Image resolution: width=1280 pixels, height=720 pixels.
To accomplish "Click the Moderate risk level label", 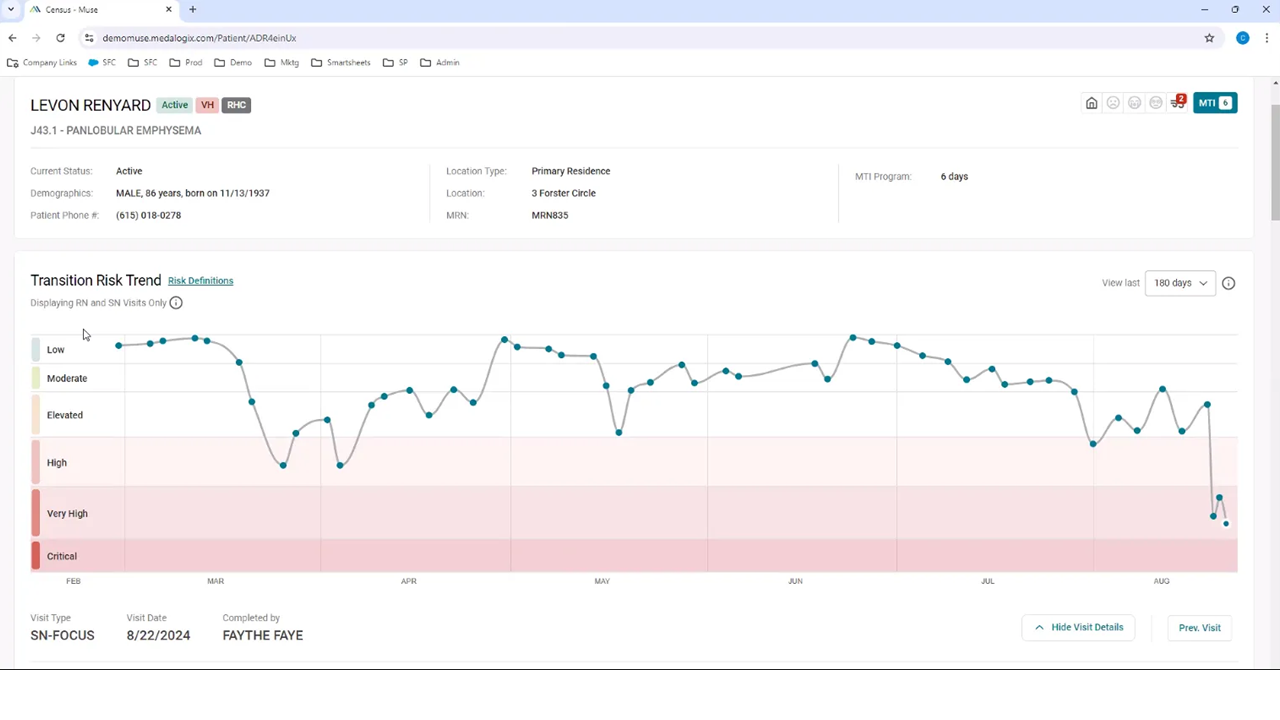I will [67, 378].
